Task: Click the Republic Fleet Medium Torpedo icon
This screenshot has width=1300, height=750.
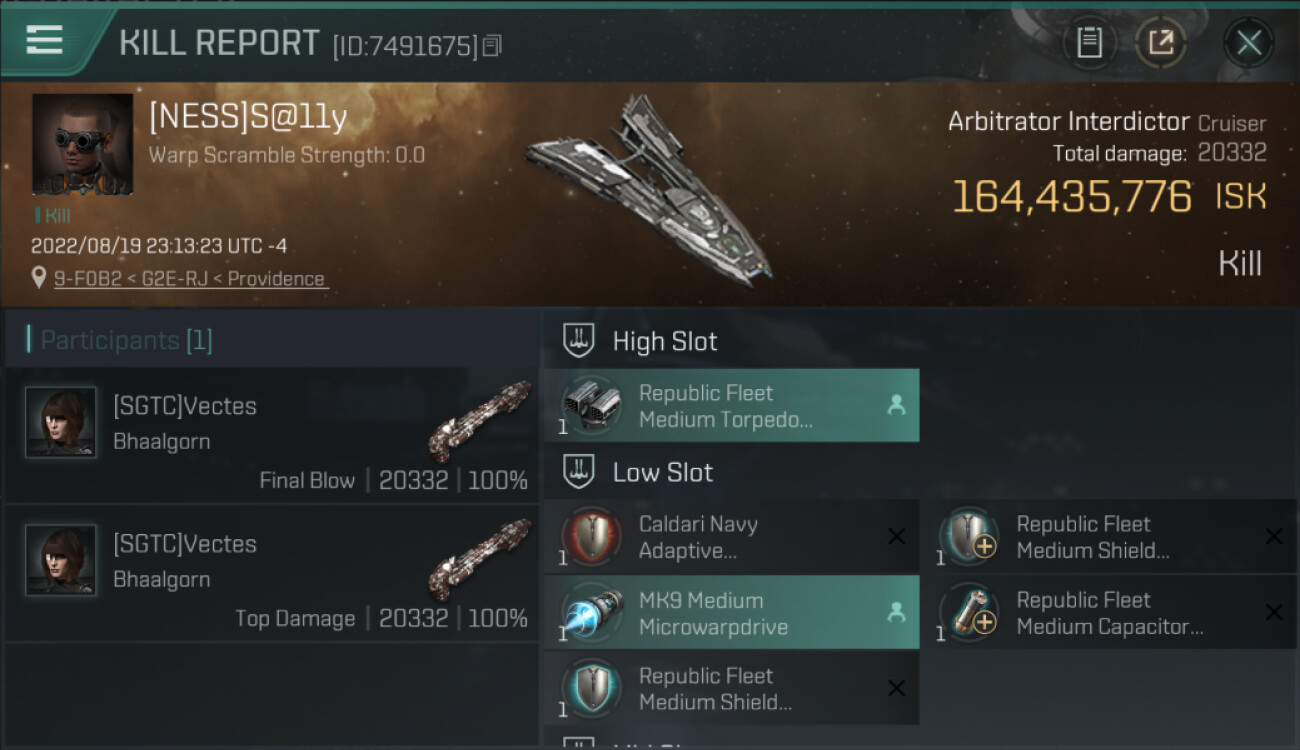Action: point(590,405)
